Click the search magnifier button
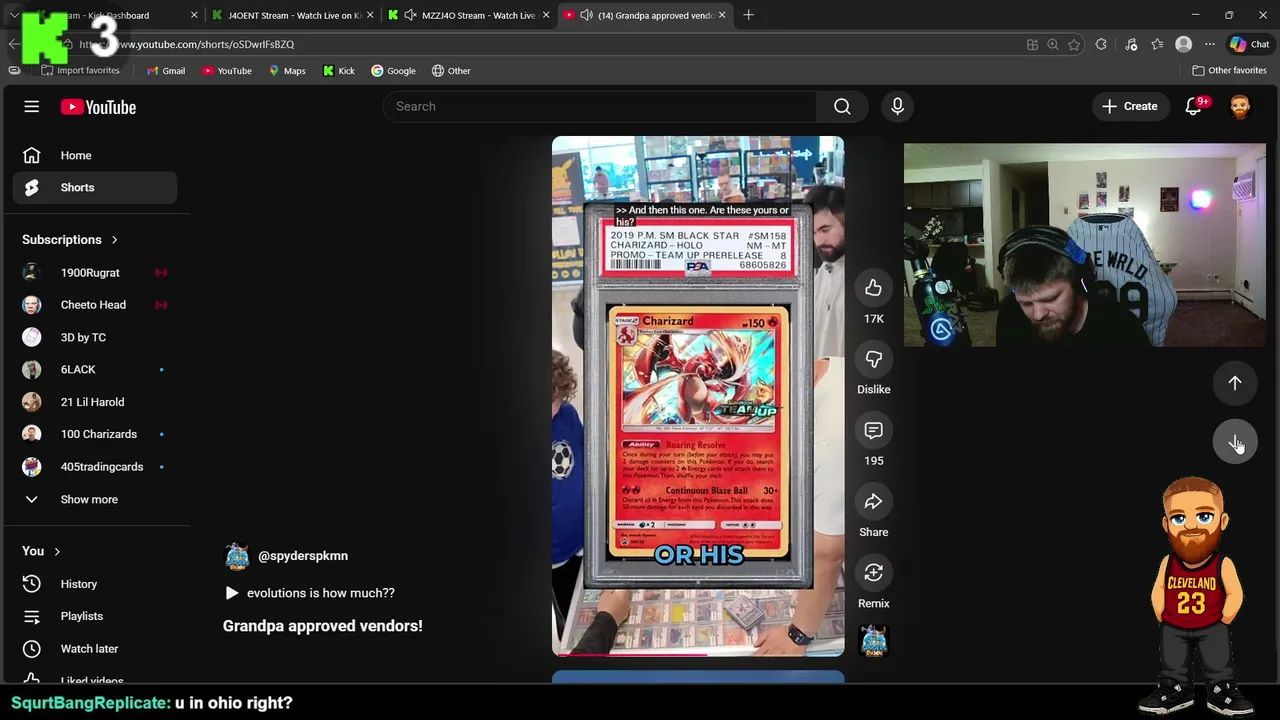Screen dimensions: 1280x720 (842, 107)
